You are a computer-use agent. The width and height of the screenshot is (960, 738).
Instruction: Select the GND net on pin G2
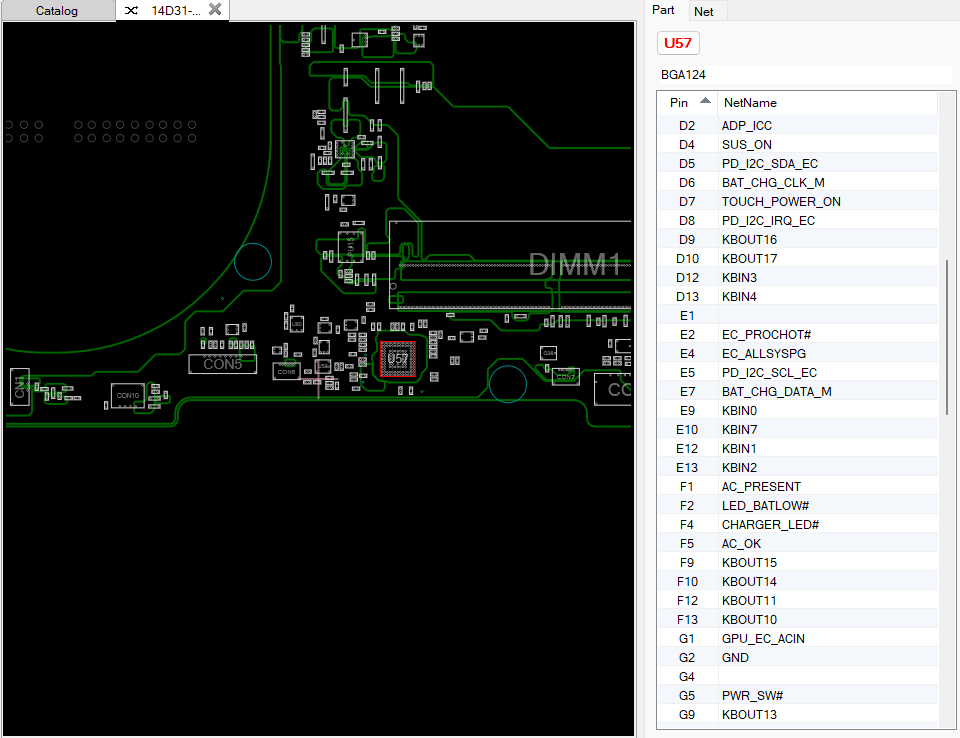735,657
